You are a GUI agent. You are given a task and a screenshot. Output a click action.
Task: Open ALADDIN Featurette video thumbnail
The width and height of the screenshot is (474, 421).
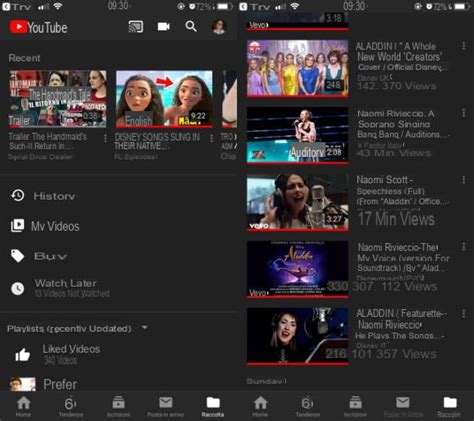(298, 336)
